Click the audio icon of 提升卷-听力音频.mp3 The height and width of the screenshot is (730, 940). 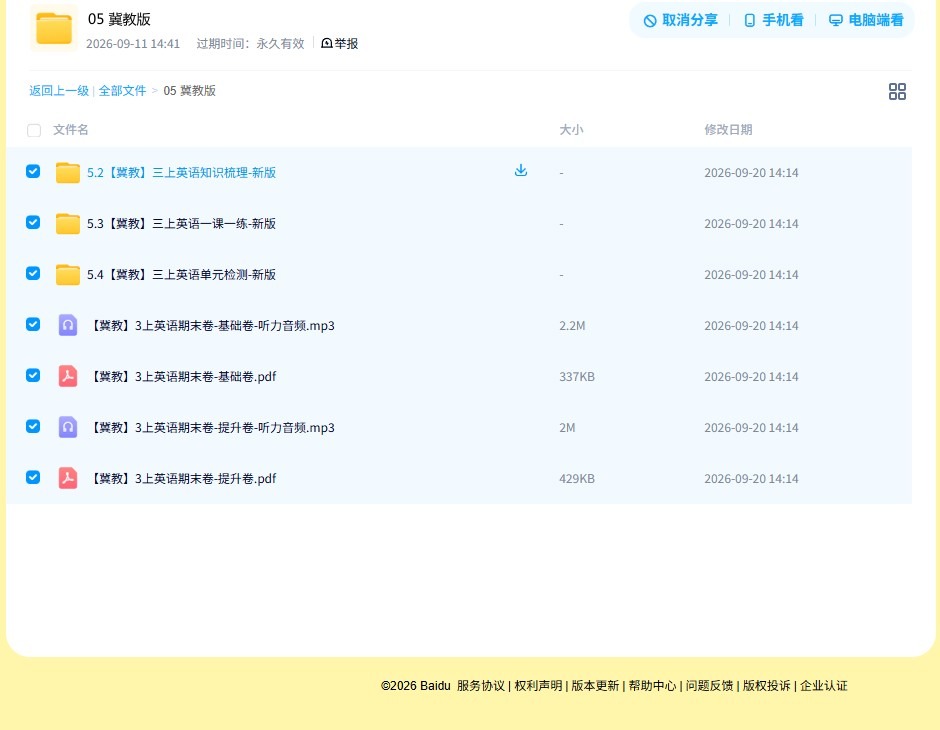pos(68,427)
